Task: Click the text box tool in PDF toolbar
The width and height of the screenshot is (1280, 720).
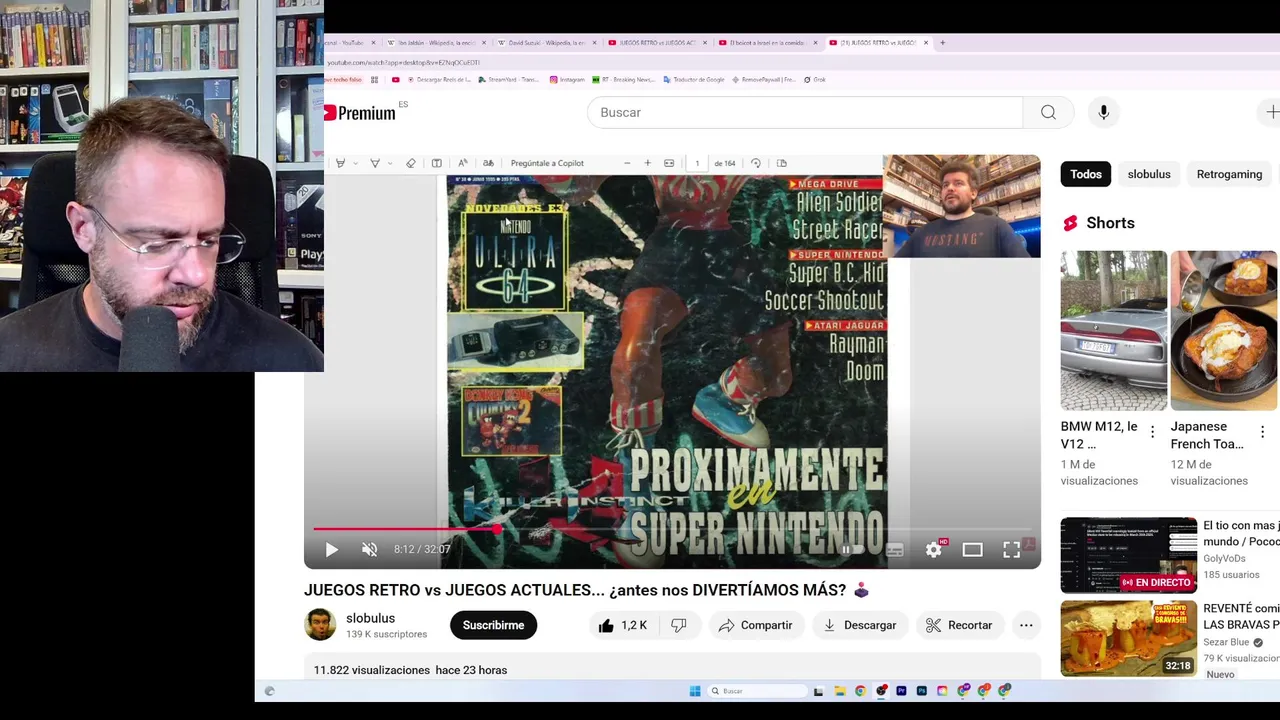Action: 436,163
